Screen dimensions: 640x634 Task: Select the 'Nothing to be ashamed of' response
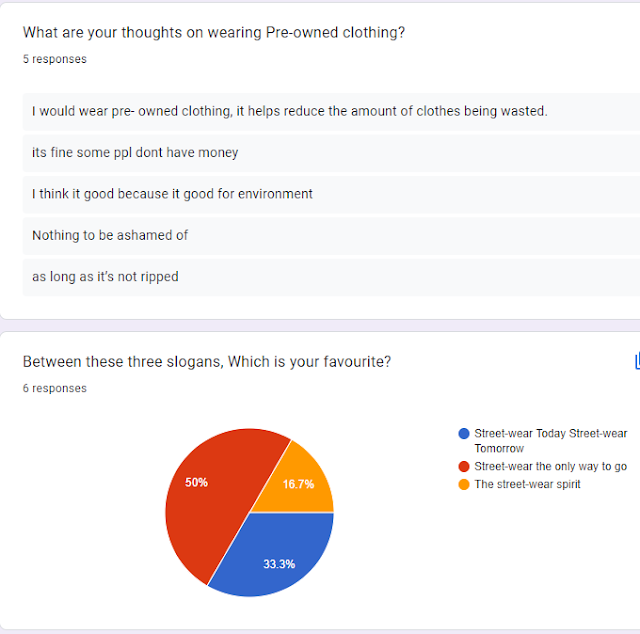(331, 236)
